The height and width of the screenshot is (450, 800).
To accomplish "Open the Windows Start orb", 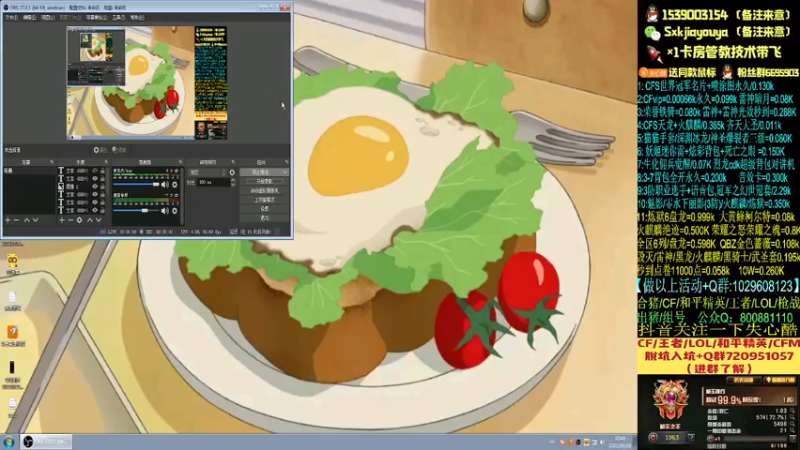I will click(x=9, y=442).
